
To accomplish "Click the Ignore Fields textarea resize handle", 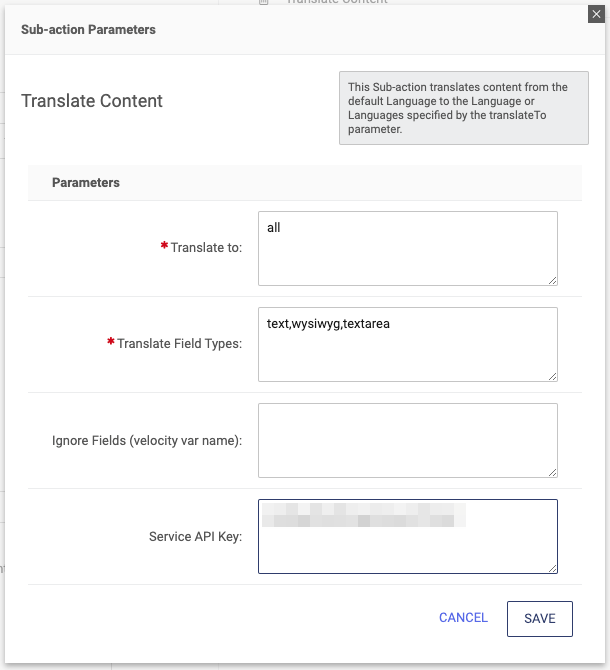I will pos(552,472).
